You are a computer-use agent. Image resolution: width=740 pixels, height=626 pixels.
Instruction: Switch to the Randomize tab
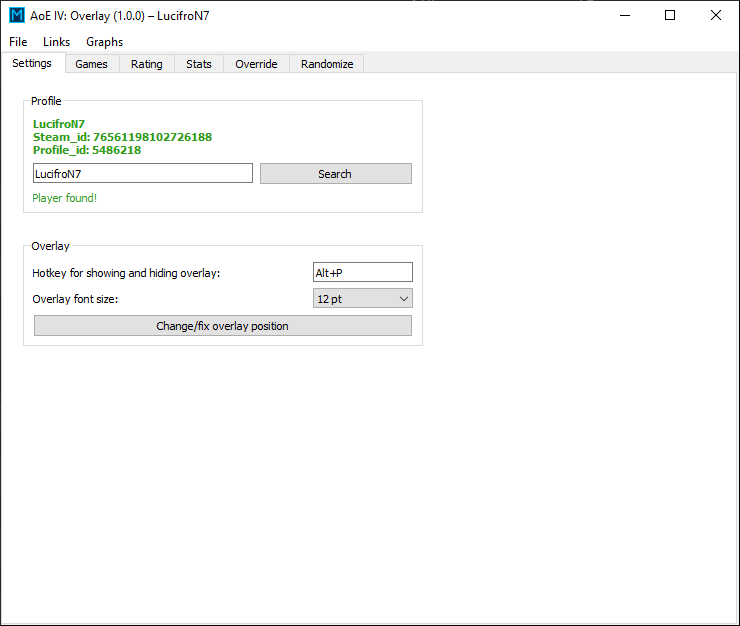coord(327,64)
